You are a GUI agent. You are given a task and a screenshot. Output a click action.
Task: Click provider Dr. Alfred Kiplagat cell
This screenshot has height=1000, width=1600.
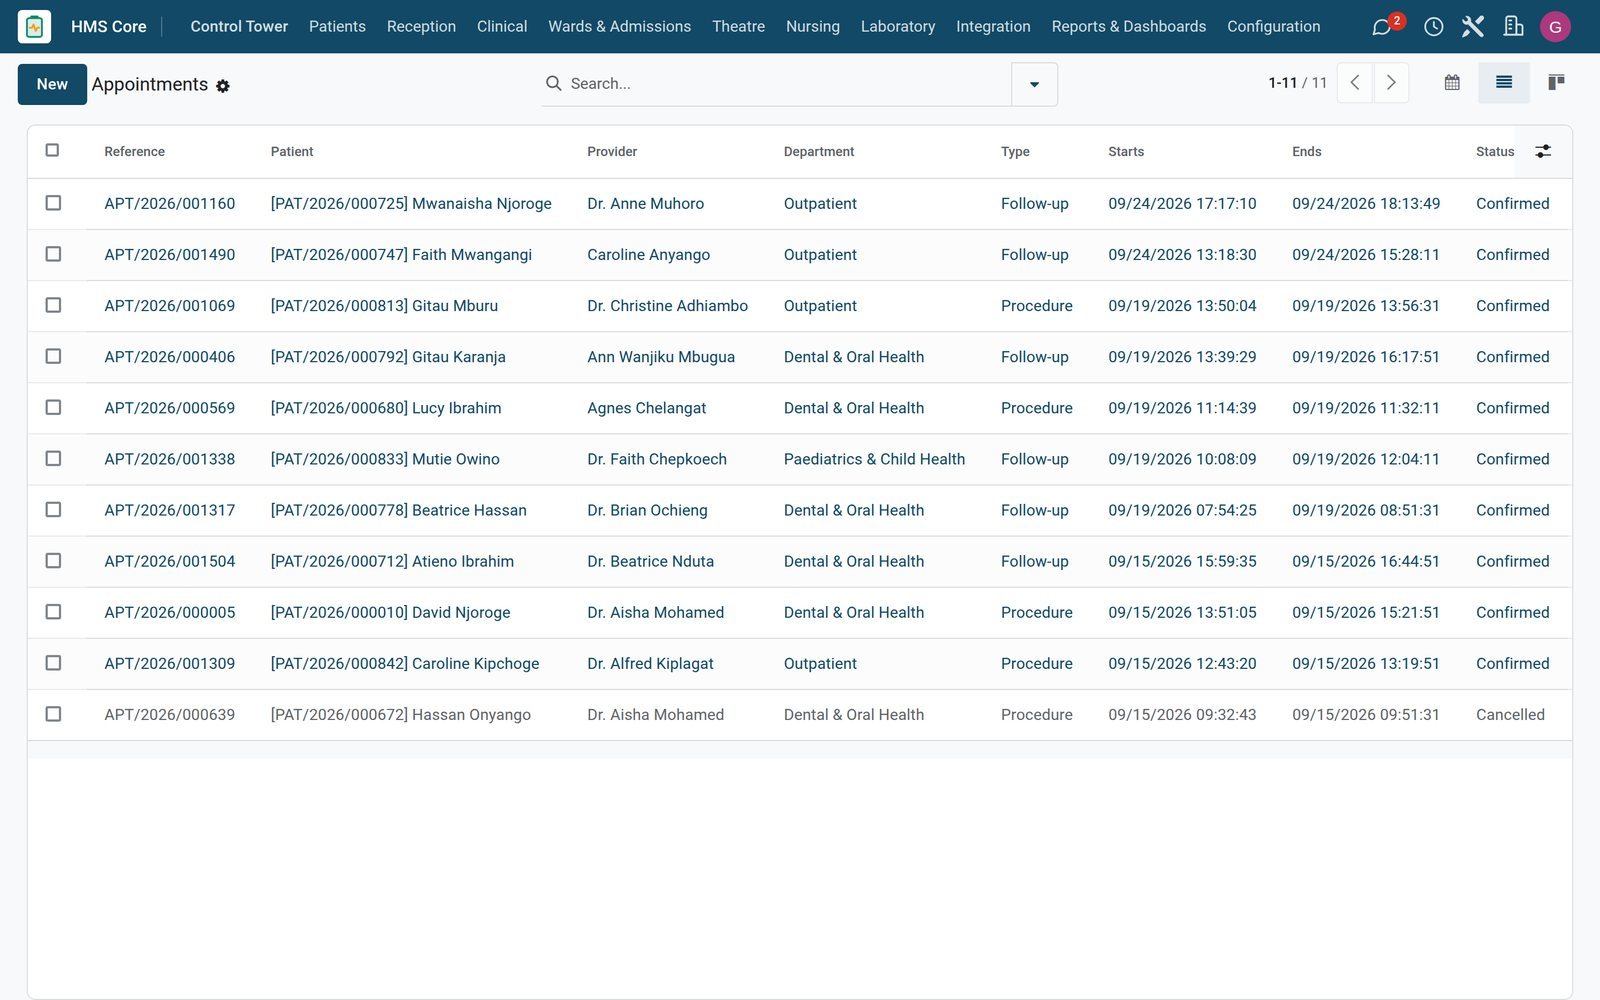click(650, 663)
